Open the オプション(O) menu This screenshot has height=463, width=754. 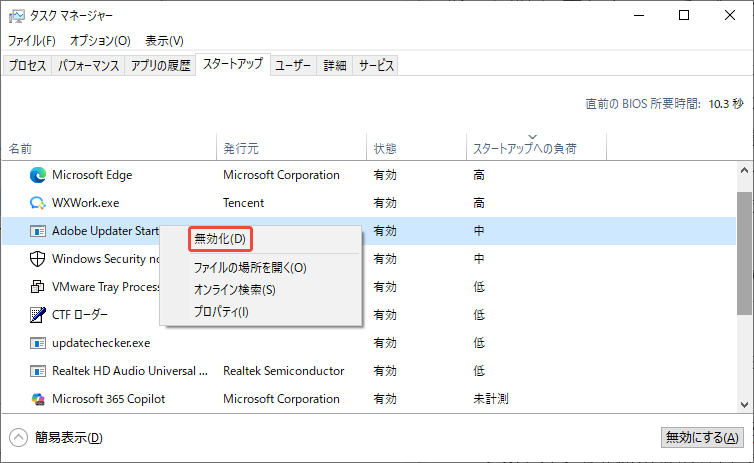pos(100,41)
